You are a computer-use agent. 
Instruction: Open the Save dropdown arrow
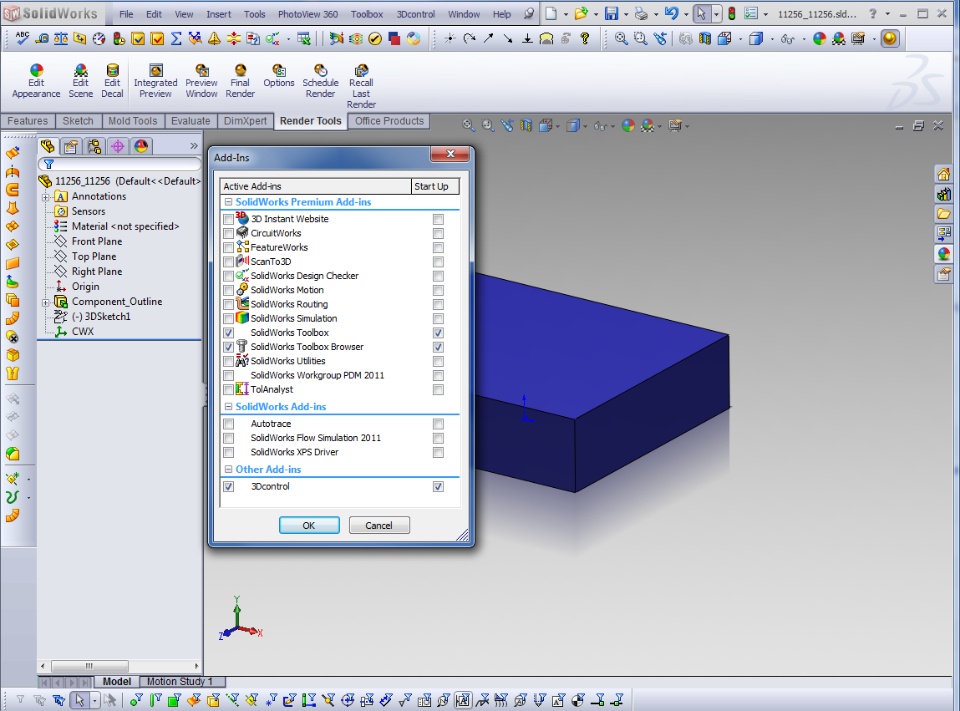[626, 14]
